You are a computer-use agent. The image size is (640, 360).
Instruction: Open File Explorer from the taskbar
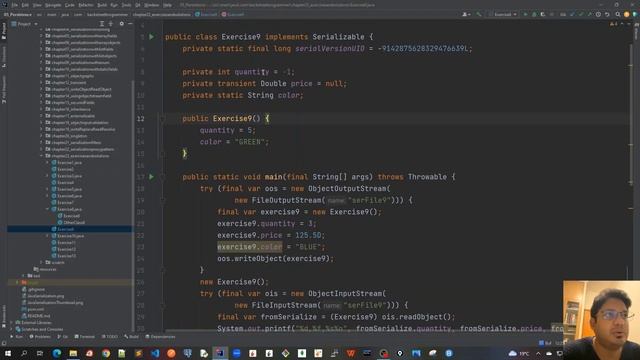click(x=73, y=353)
